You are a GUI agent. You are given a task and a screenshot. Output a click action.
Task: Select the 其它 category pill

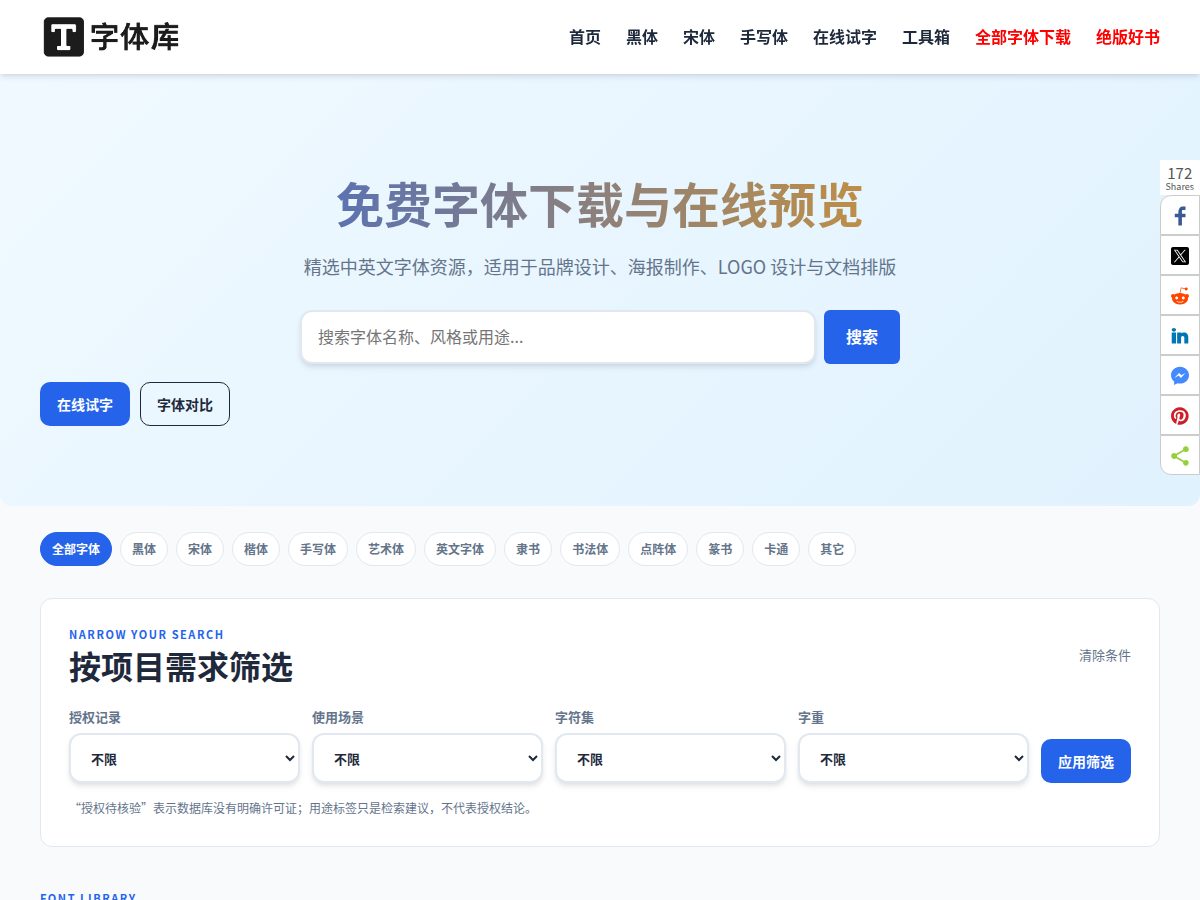(x=832, y=549)
